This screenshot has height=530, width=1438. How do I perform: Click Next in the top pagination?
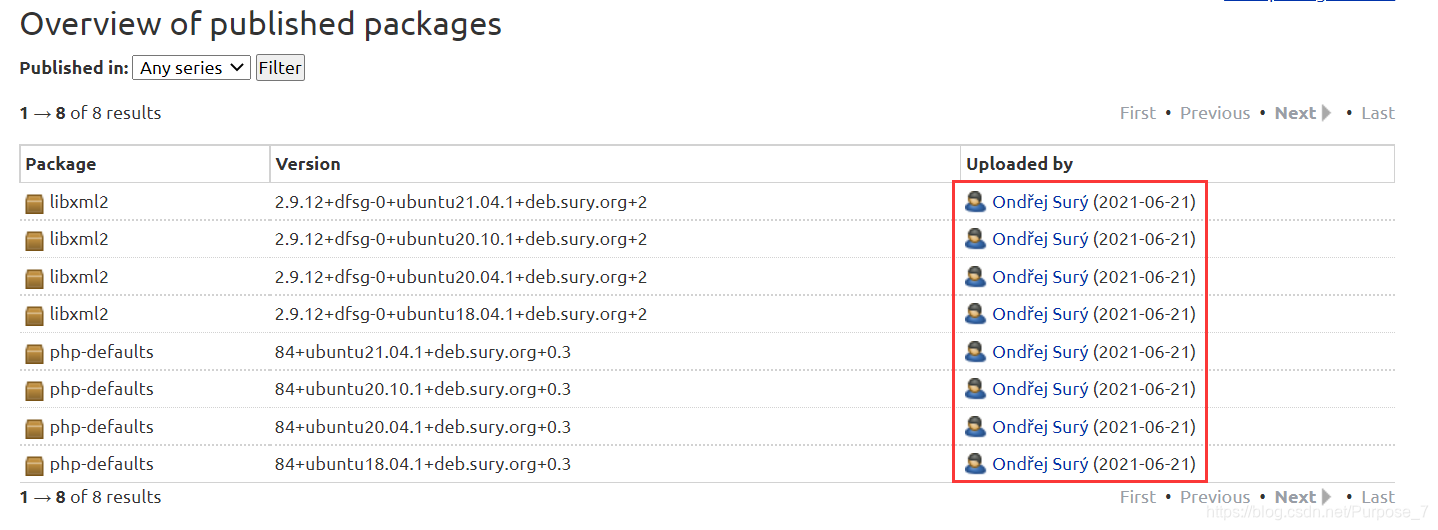(1303, 113)
